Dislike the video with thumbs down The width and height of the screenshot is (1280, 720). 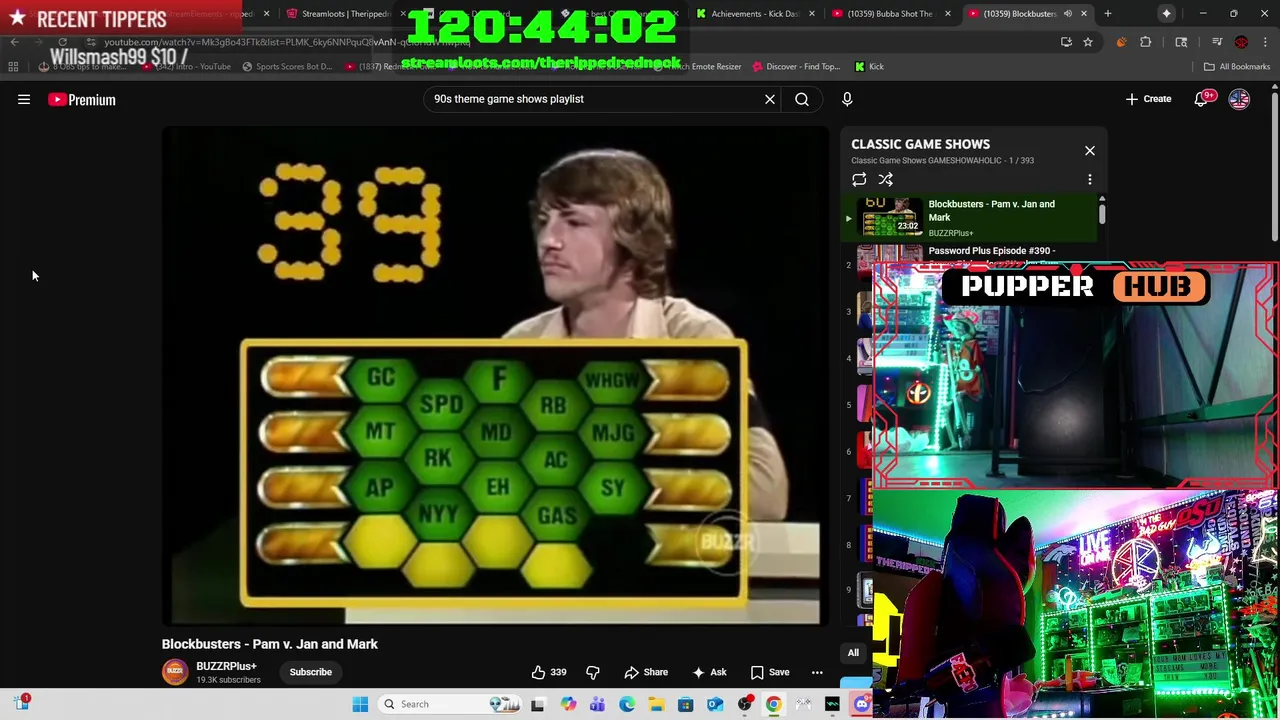click(x=593, y=672)
